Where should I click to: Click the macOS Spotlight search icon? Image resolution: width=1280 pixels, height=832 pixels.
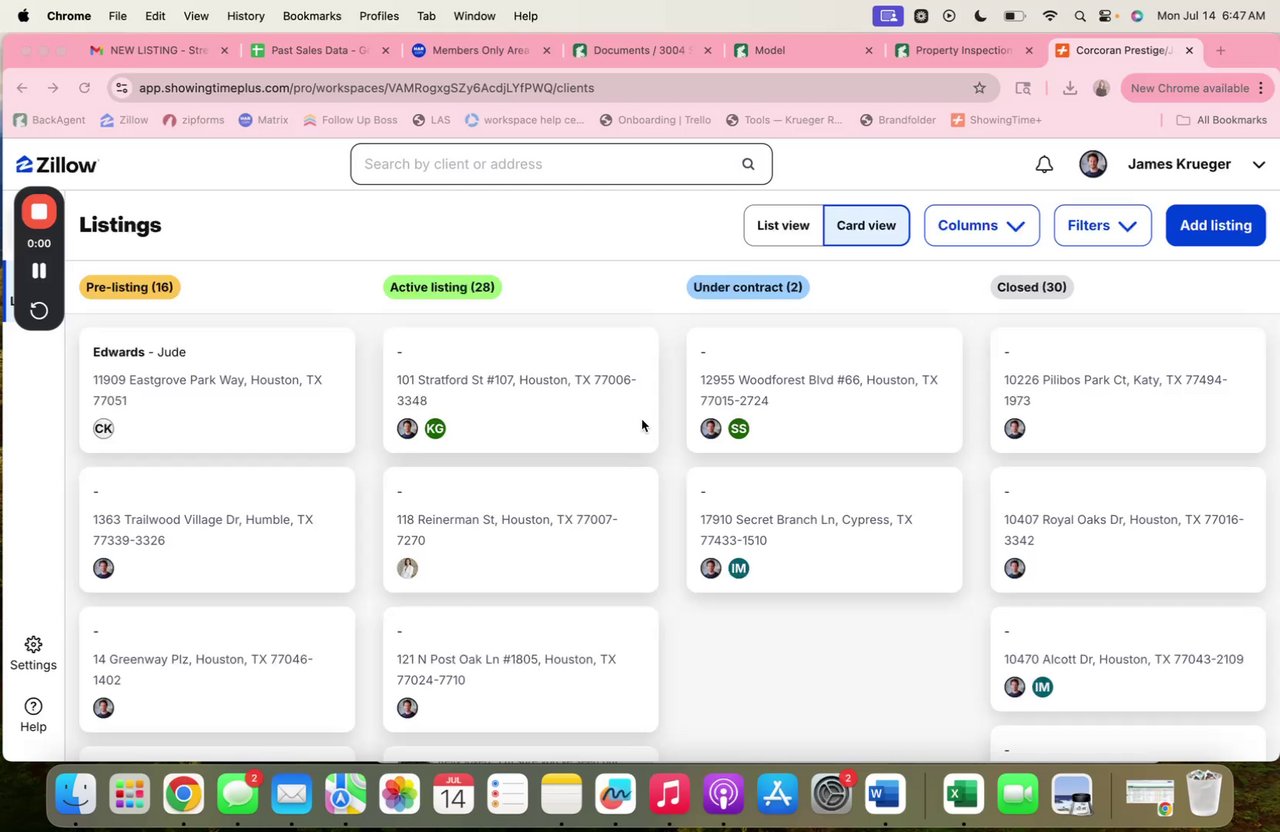(1080, 16)
